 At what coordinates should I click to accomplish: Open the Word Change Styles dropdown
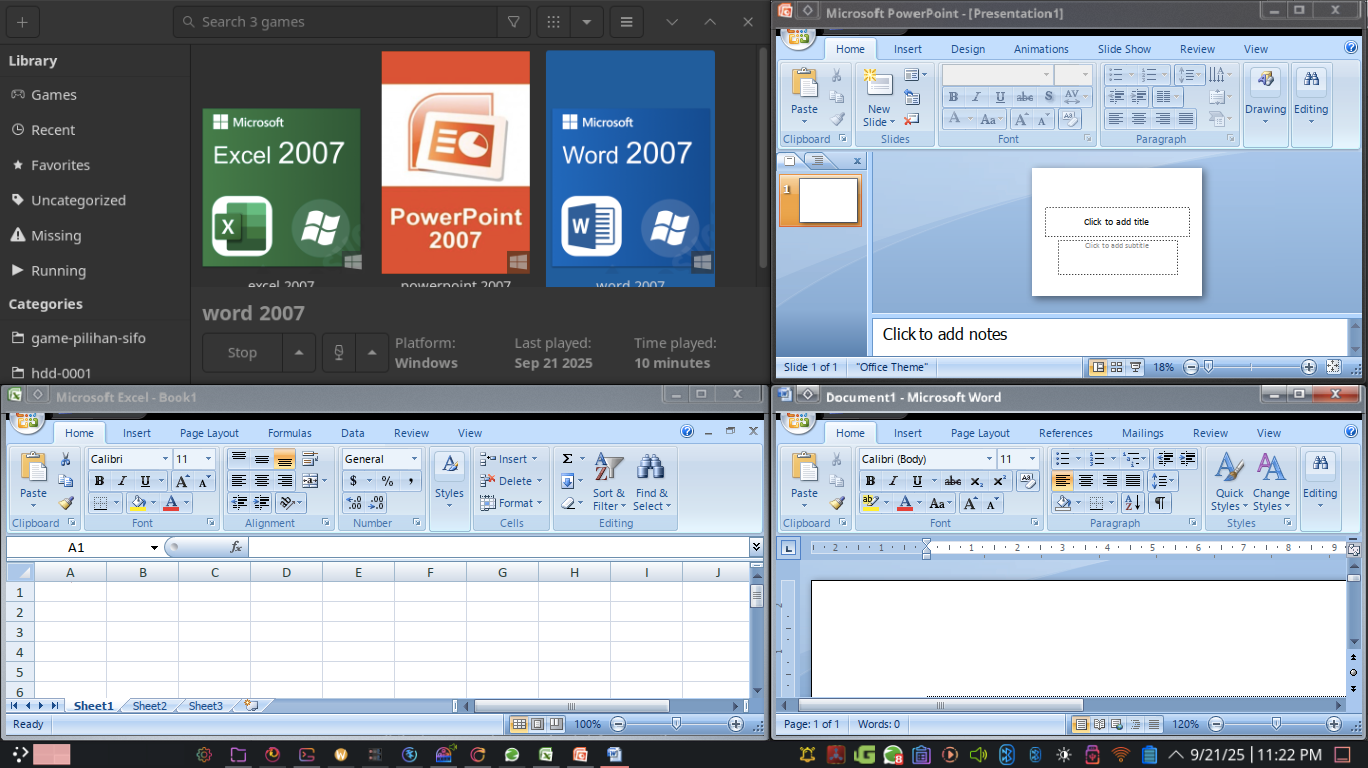pos(1271,483)
